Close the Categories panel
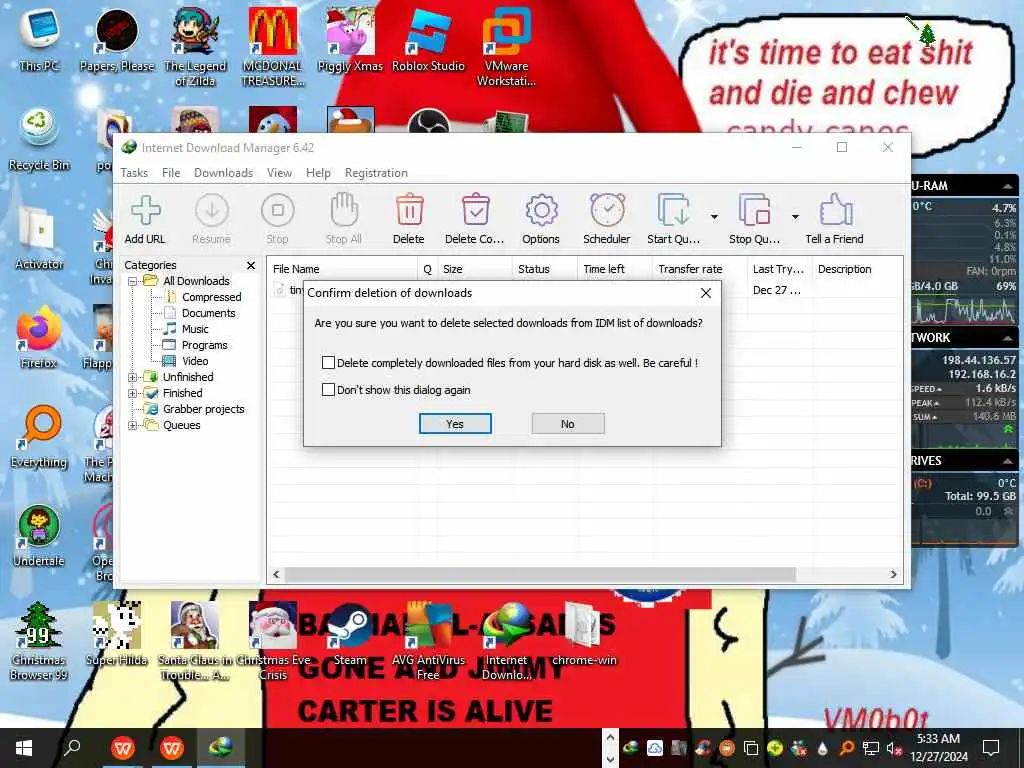Image resolution: width=1024 pixels, height=768 pixels. [251, 265]
